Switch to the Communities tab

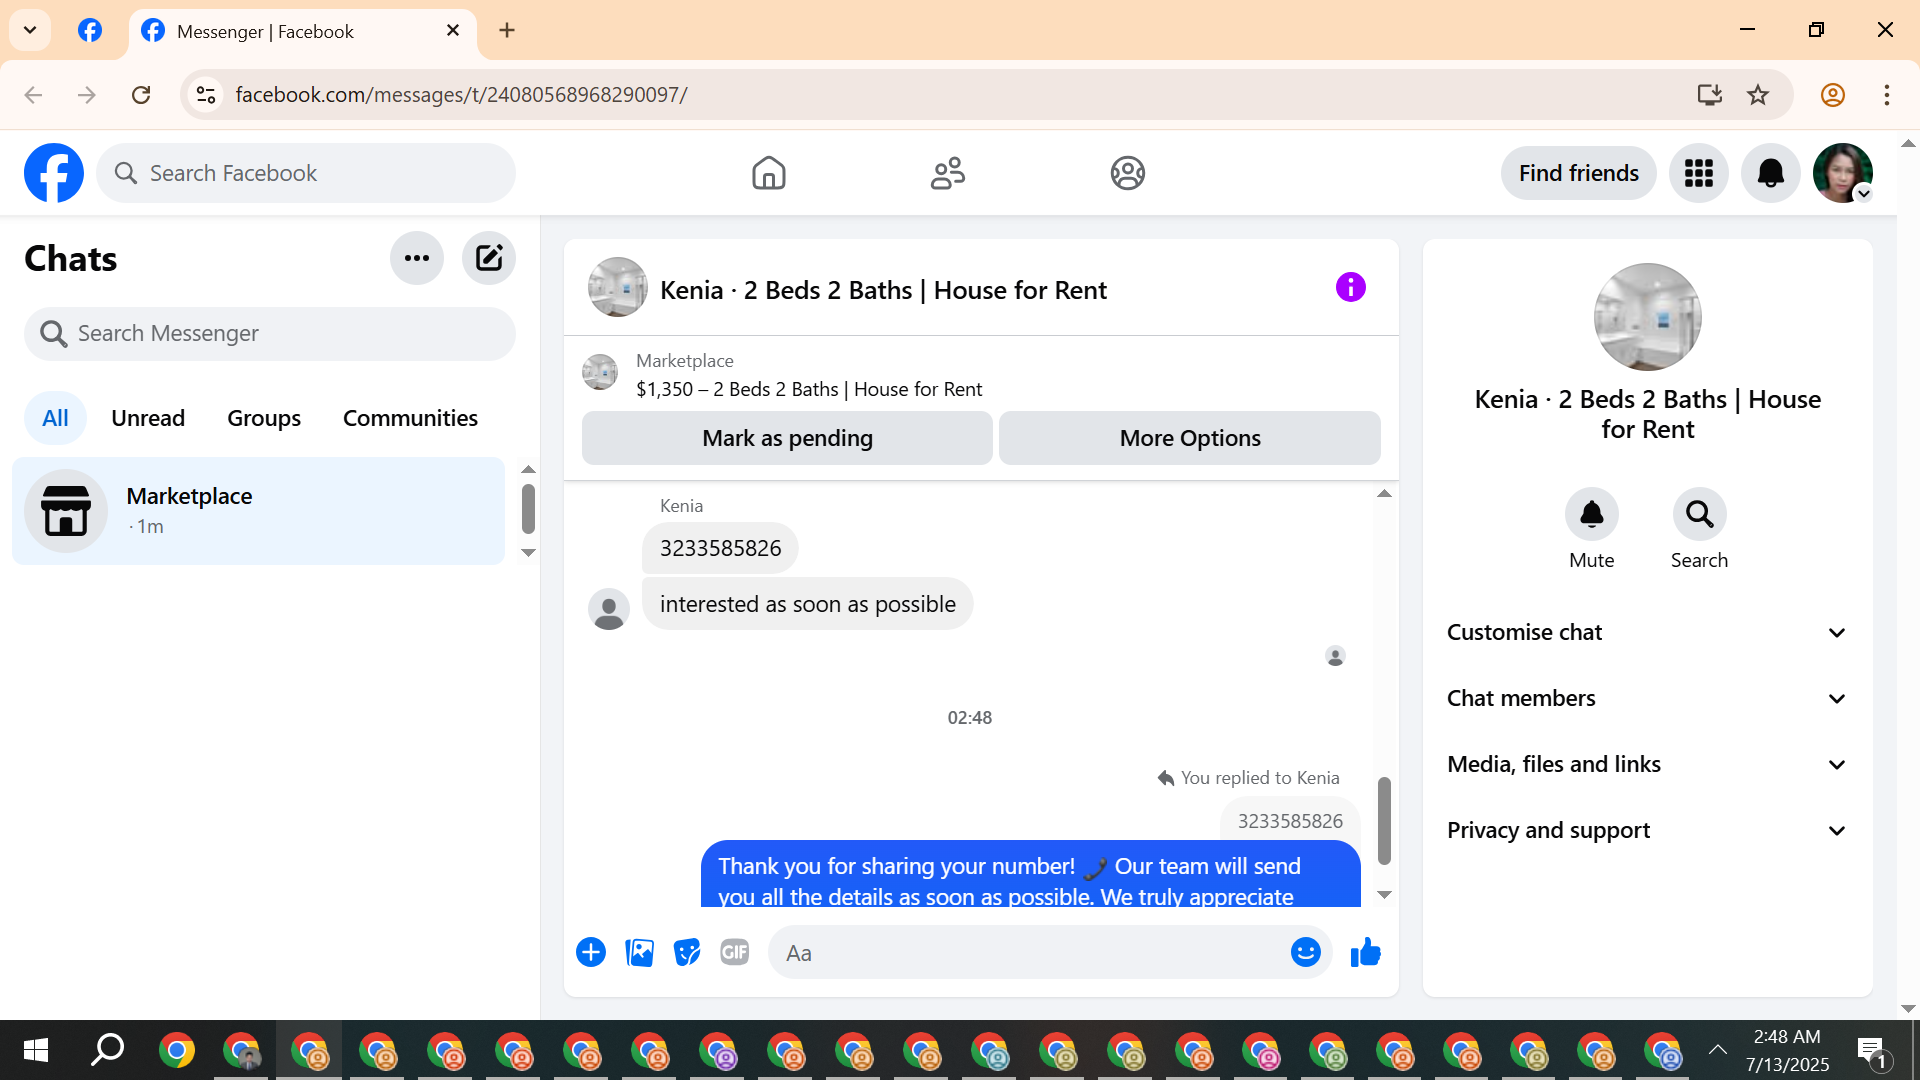[410, 418]
